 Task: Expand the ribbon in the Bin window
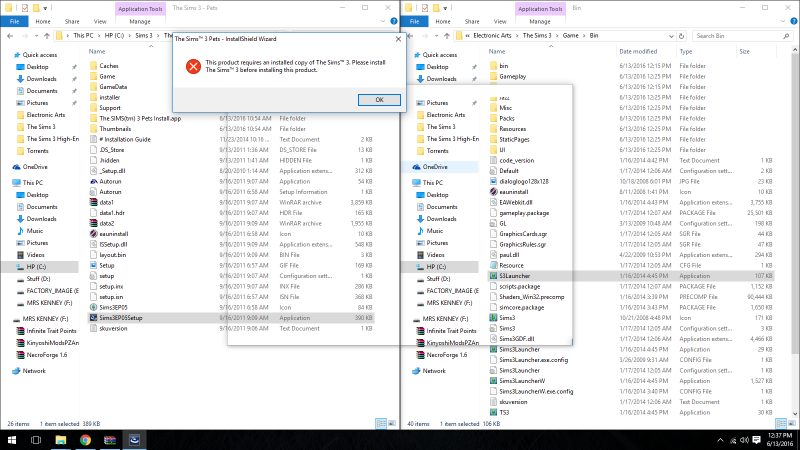coord(783,21)
